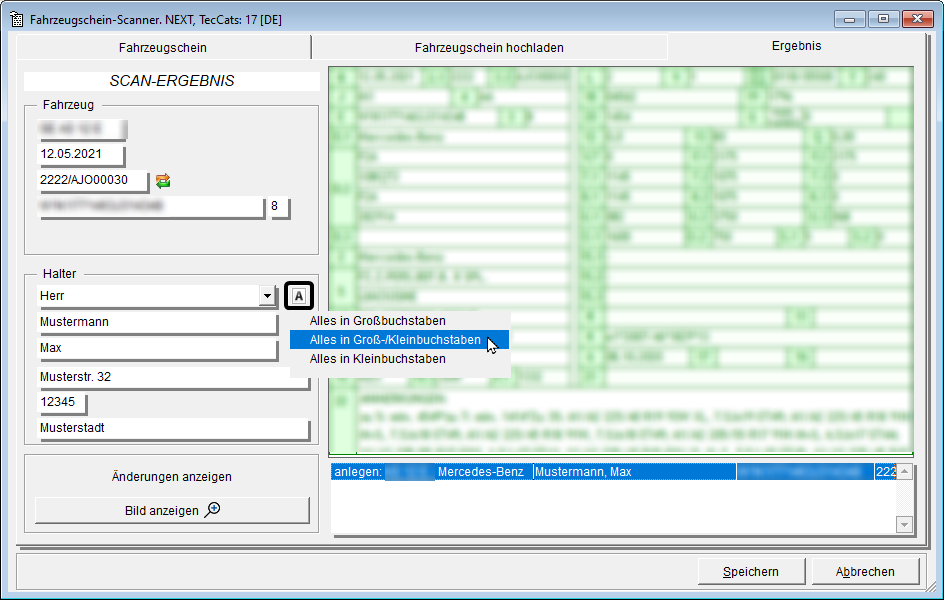Switch to the Fahrzeugschein tab

[x=163, y=48]
